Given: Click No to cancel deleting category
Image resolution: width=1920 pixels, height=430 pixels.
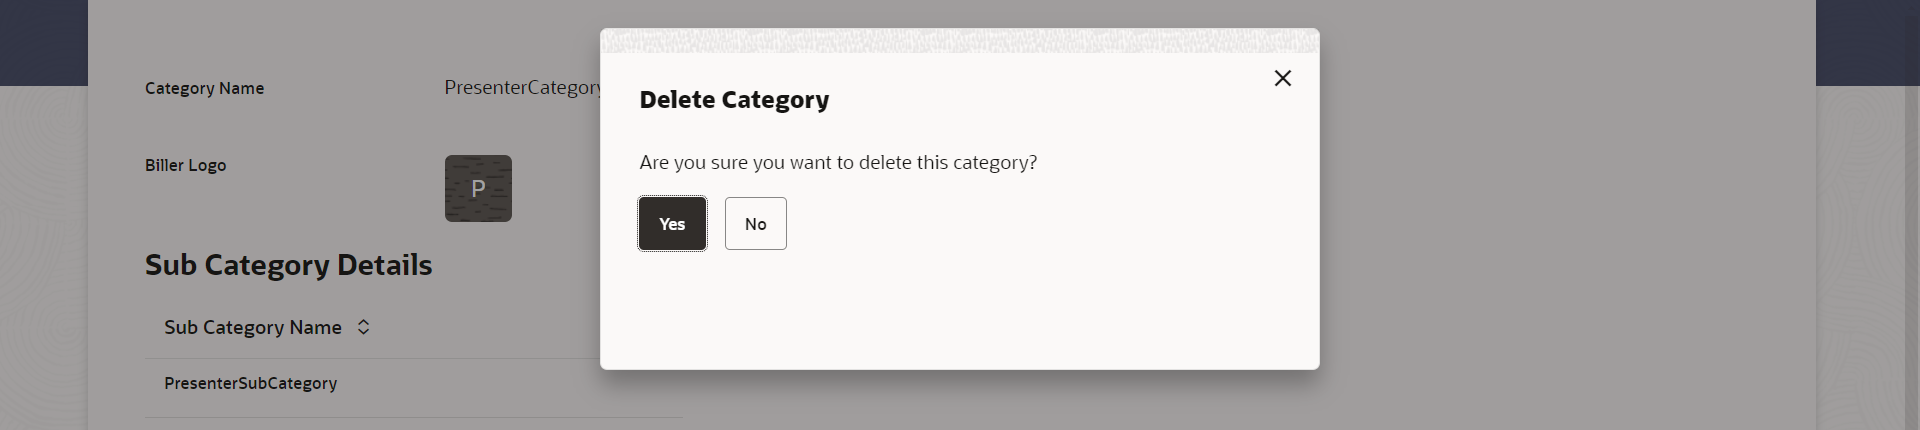Looking at the screenshot, I should click(755, 223).
